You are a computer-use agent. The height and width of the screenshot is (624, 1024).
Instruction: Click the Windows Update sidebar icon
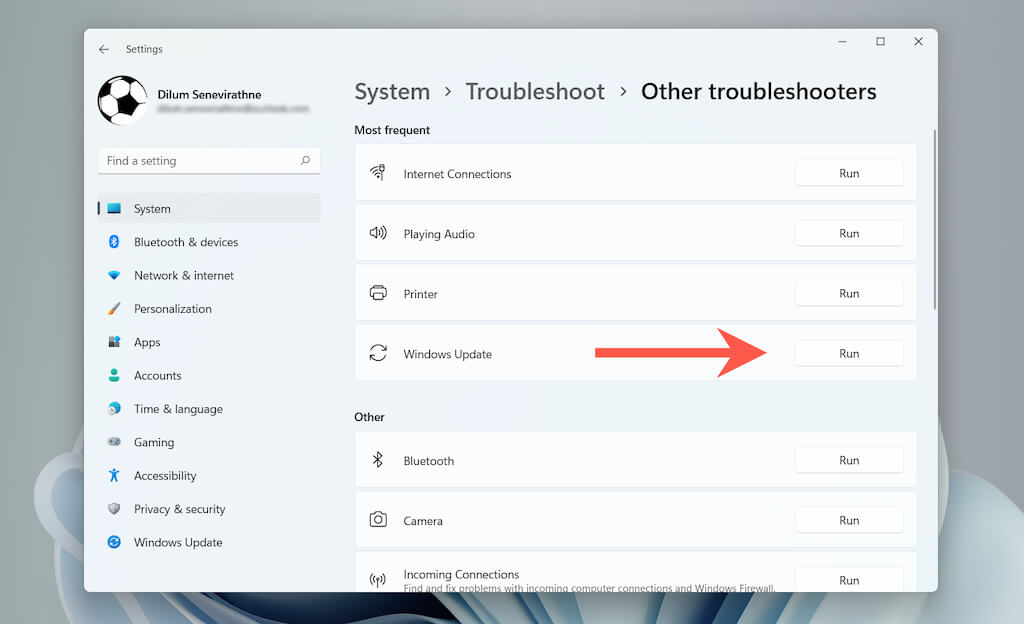pos(114,542)
